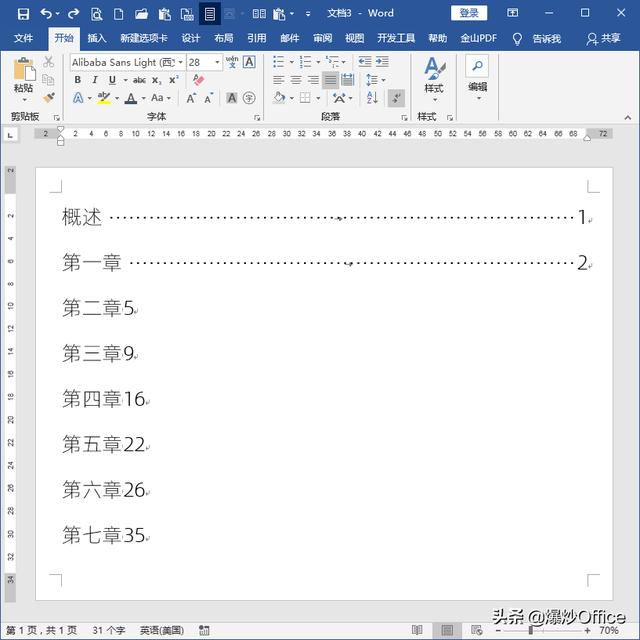Click the 31 个字 word count
640x640 pixels.
[109, 631]
